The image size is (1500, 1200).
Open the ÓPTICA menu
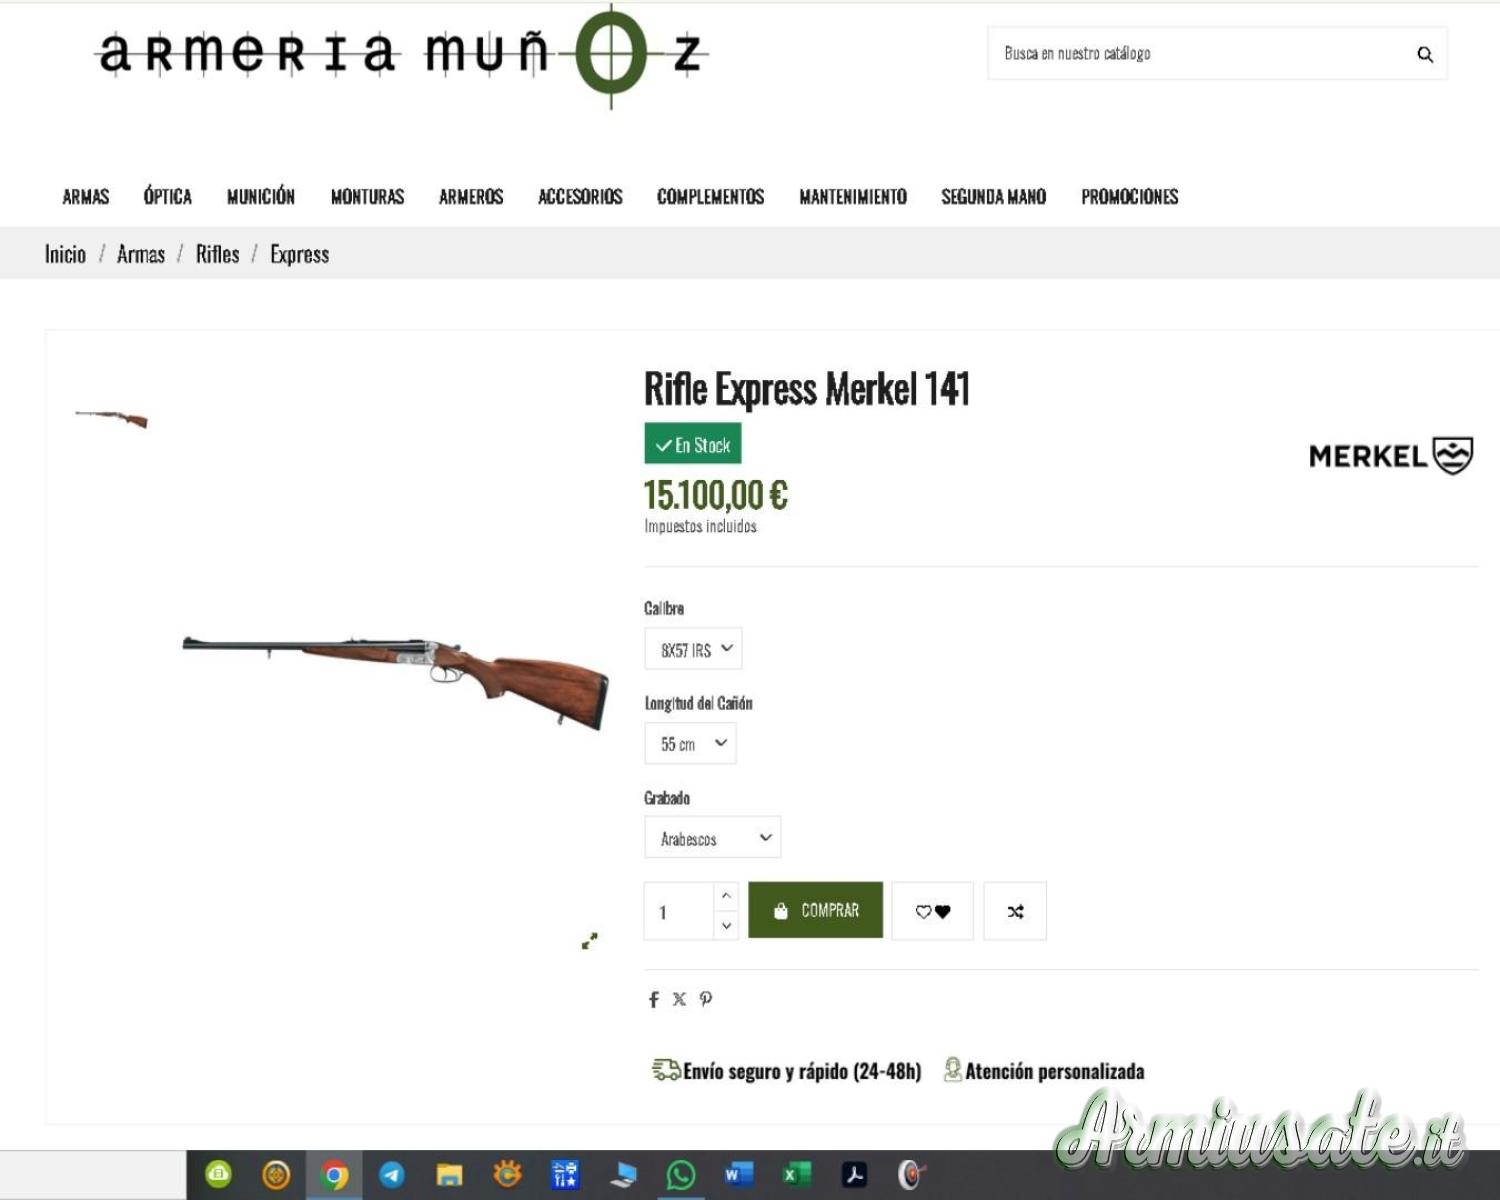(167, 196)
